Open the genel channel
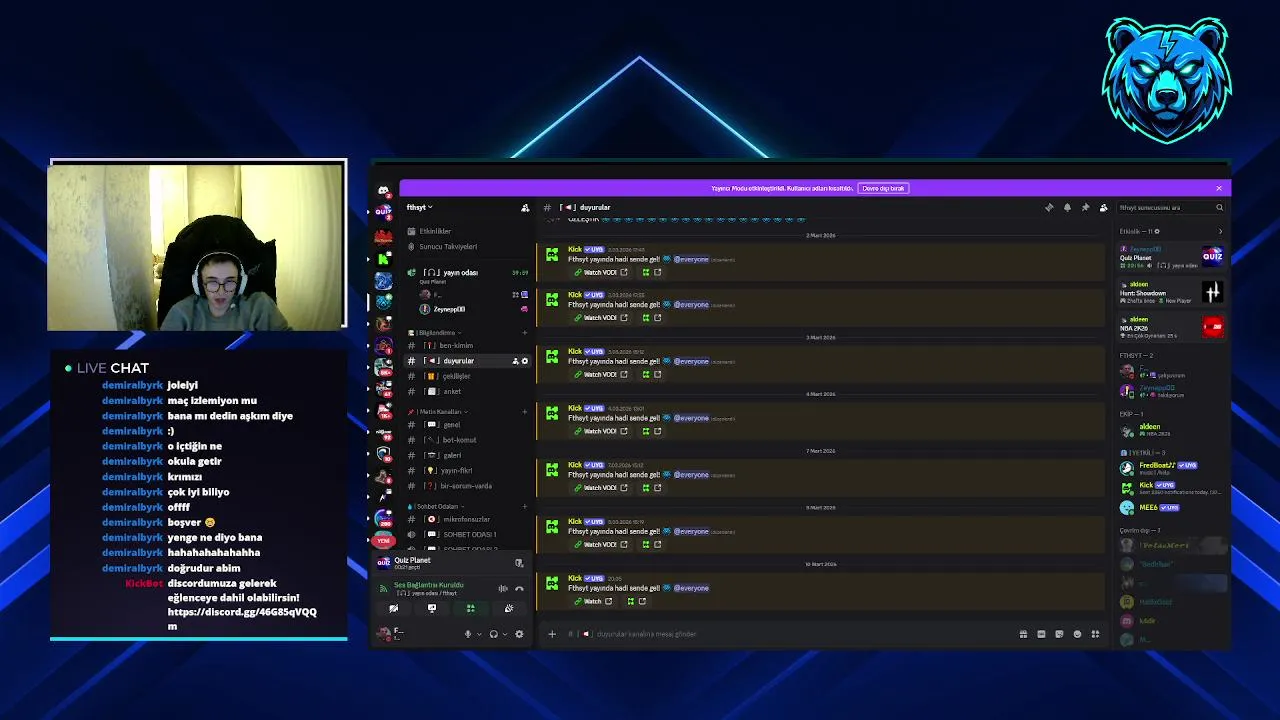This screenshot has height=720, width=1280. coord(468,425)
